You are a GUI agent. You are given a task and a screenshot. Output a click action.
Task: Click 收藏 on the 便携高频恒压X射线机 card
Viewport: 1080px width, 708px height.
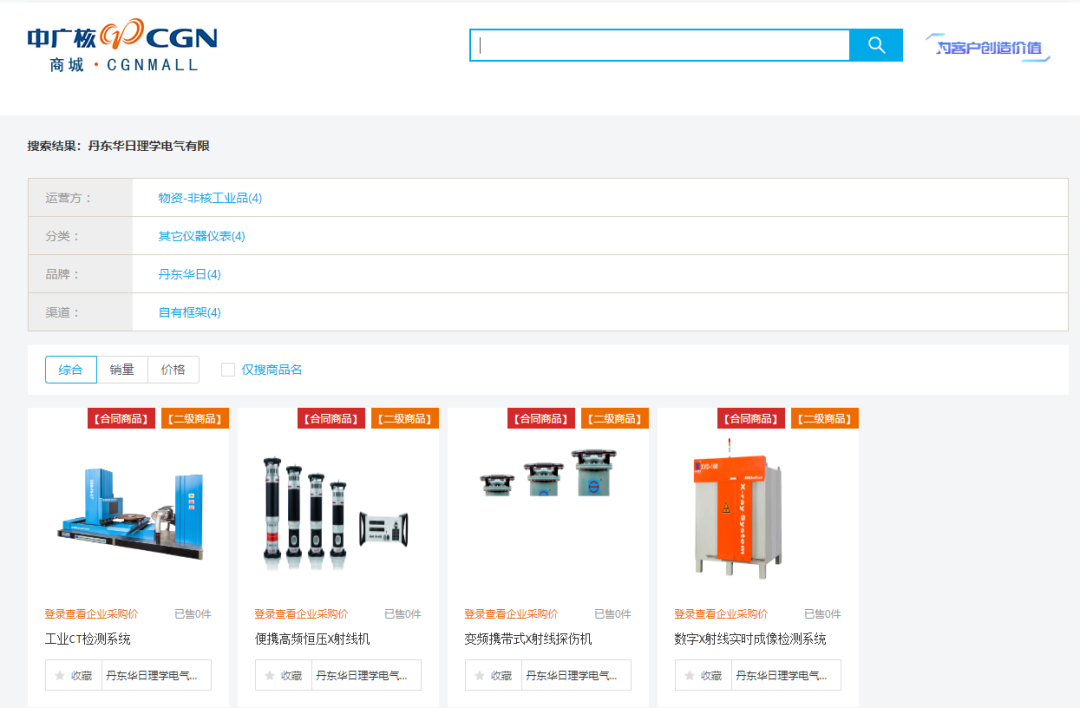tap(284, 676)
